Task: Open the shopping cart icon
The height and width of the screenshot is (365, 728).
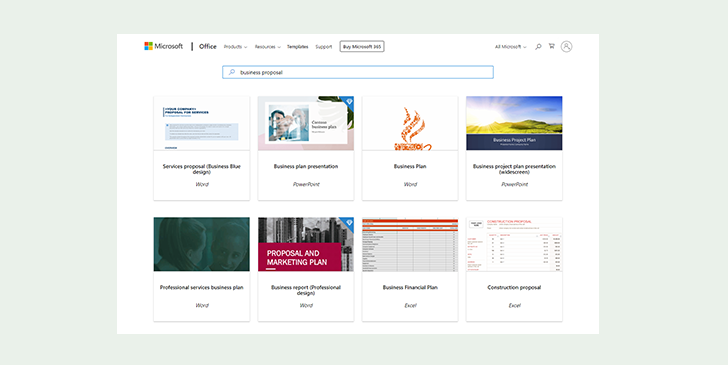Action: [552, 46]
